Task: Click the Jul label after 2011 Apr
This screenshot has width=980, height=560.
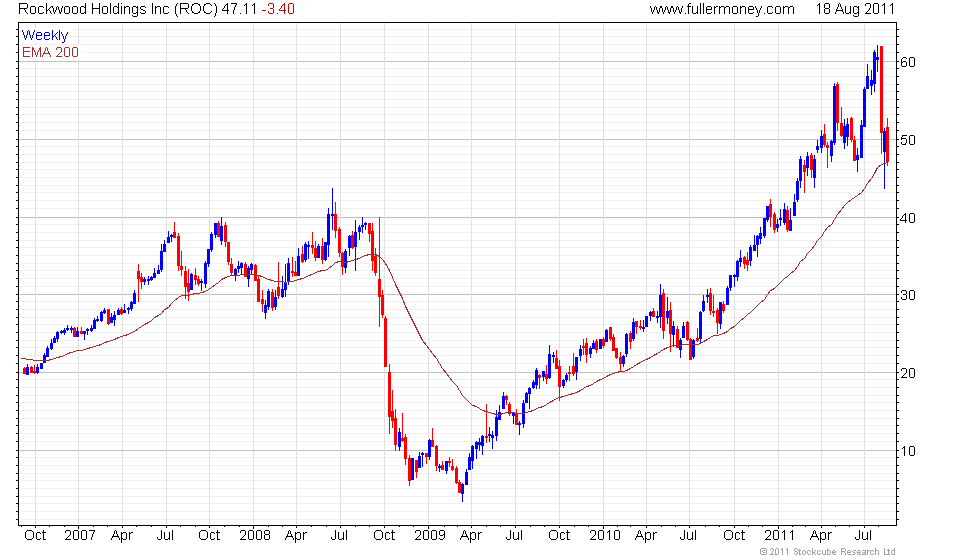Action: (863, 536)
